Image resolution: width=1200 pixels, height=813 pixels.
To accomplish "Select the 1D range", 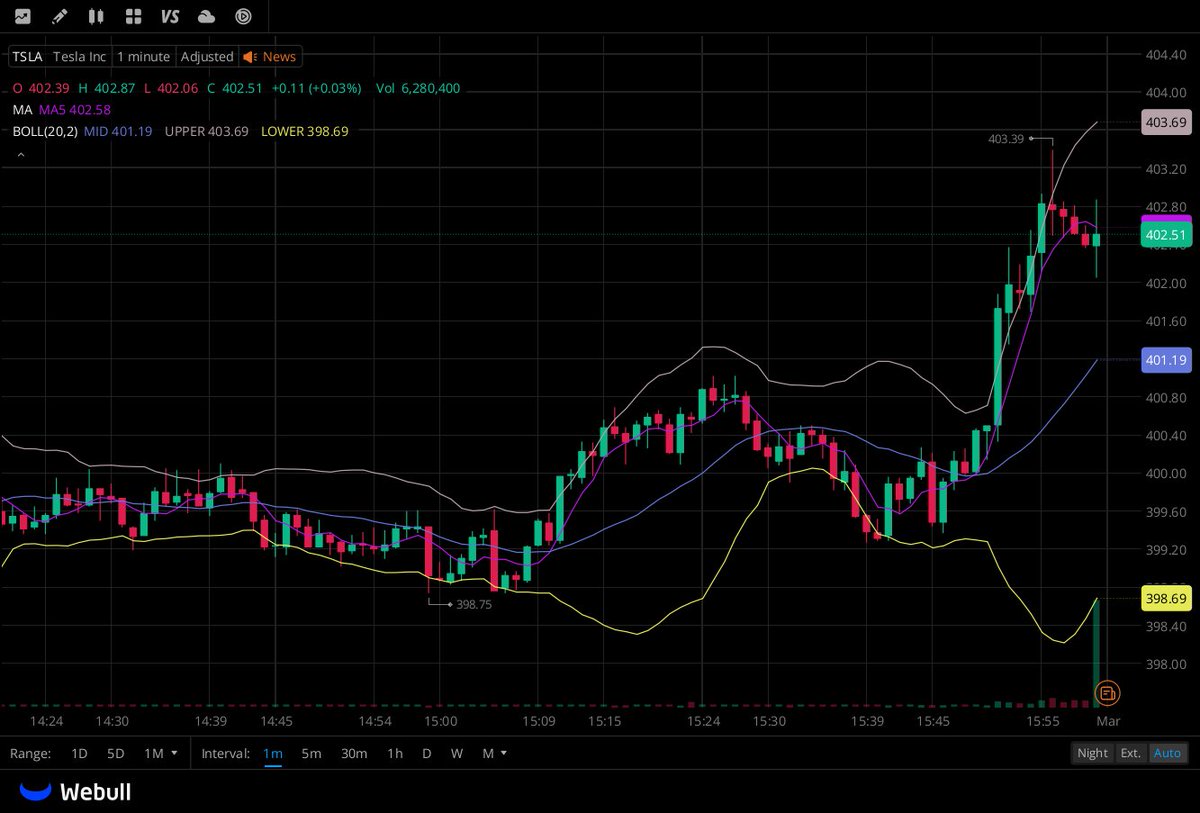I will pos(79,753).
